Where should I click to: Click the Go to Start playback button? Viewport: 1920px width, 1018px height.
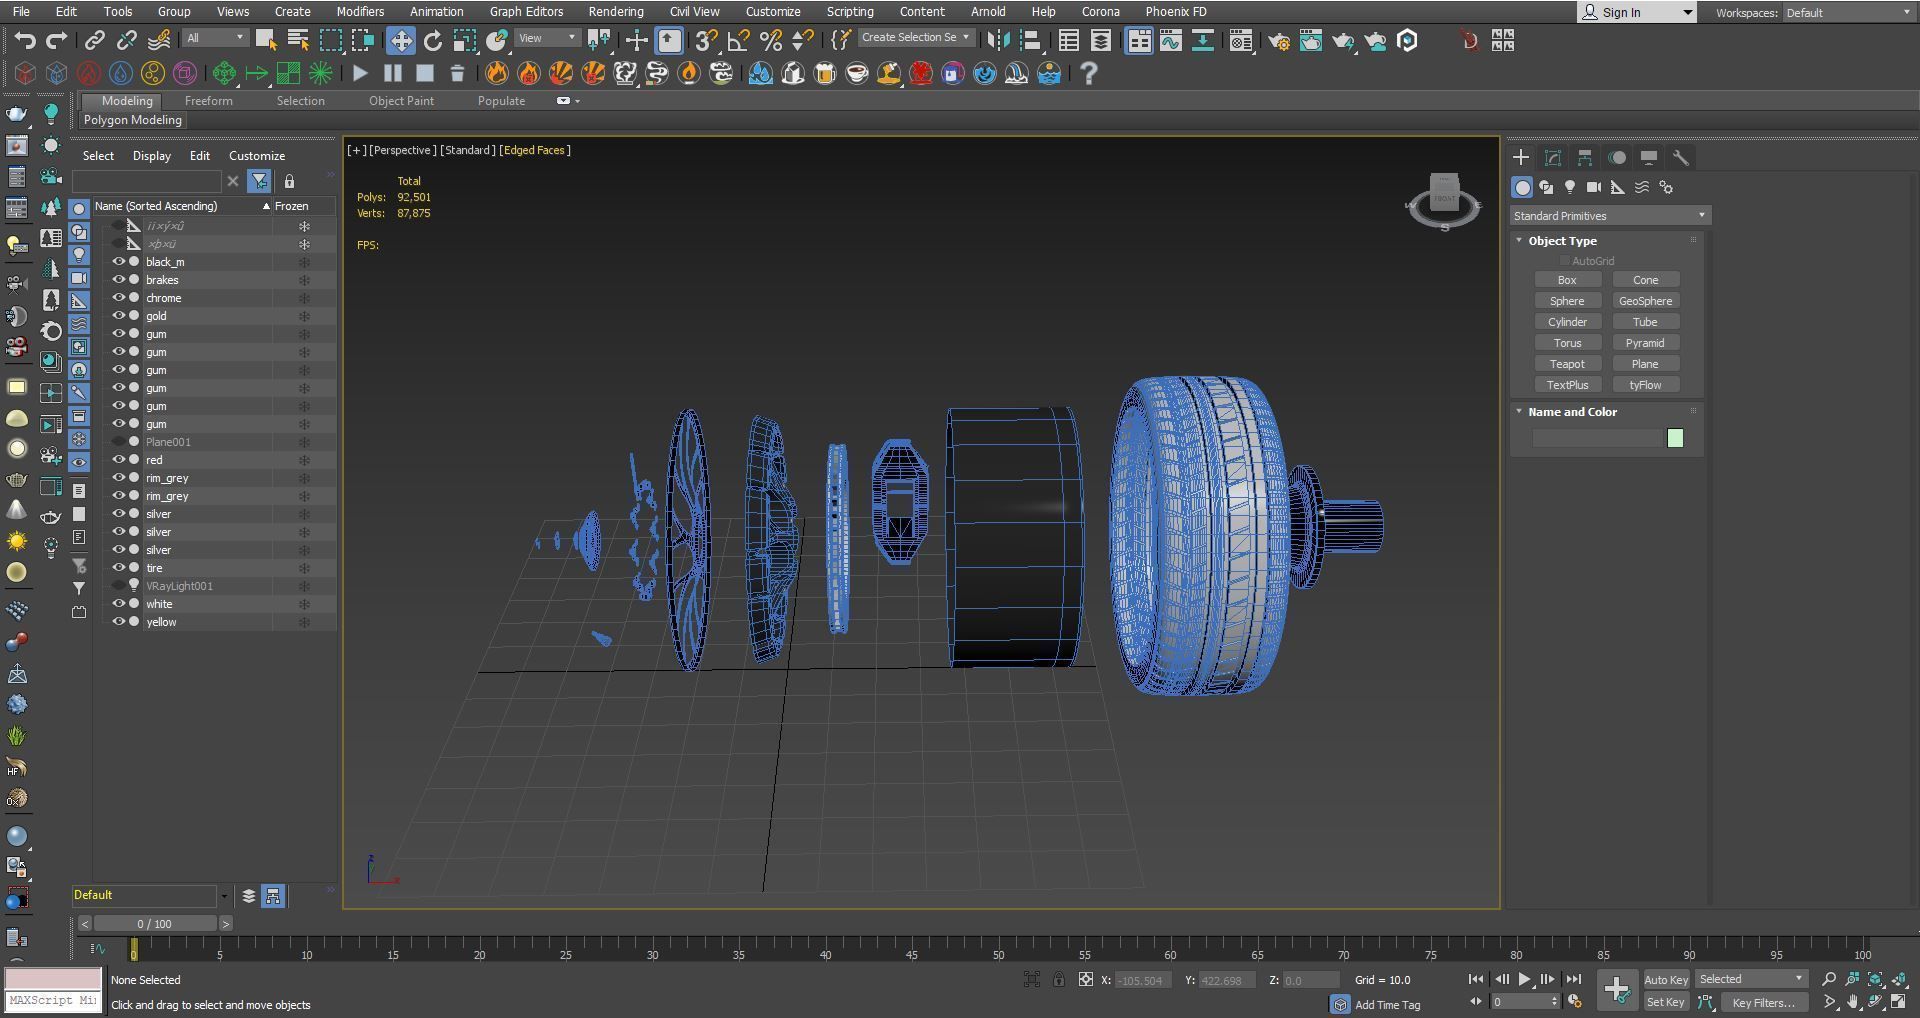pyautogui.click(x=1475, y=979)
